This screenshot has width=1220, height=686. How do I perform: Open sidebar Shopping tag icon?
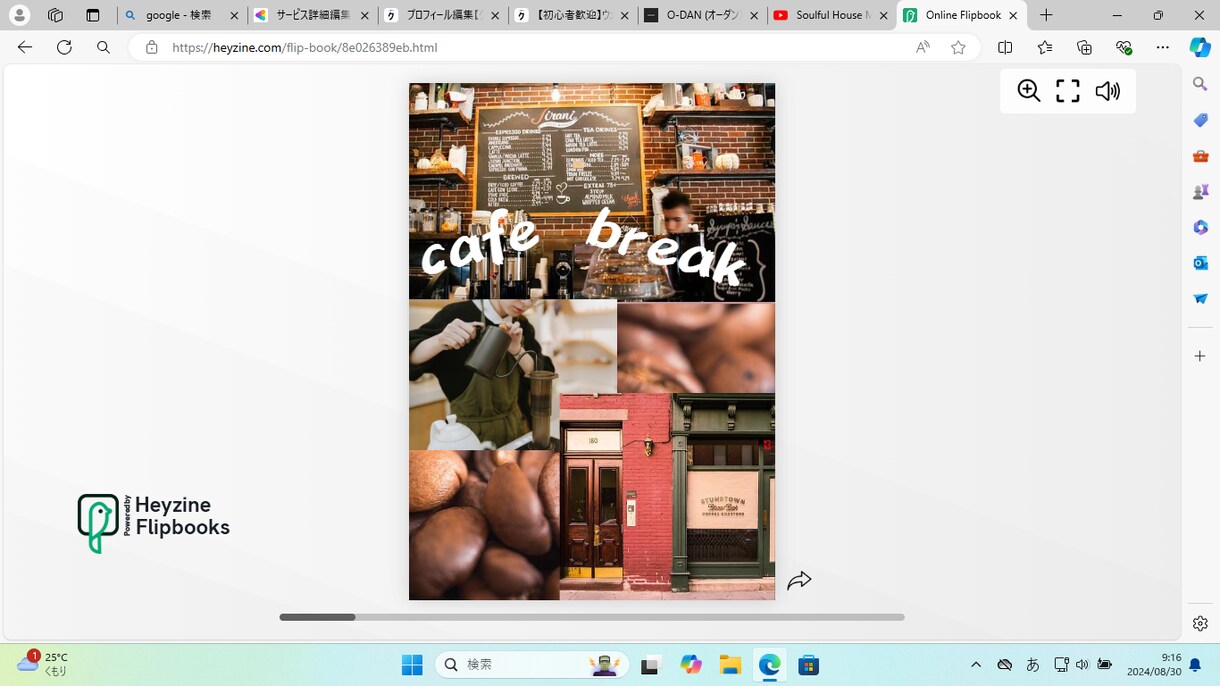[x=1200, y=120]
